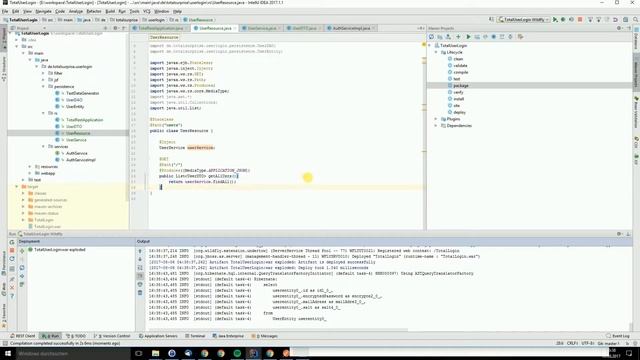The image size is (640, 360).
Task: Open Task View in the Windows taskbar
Action: point(139,353)
